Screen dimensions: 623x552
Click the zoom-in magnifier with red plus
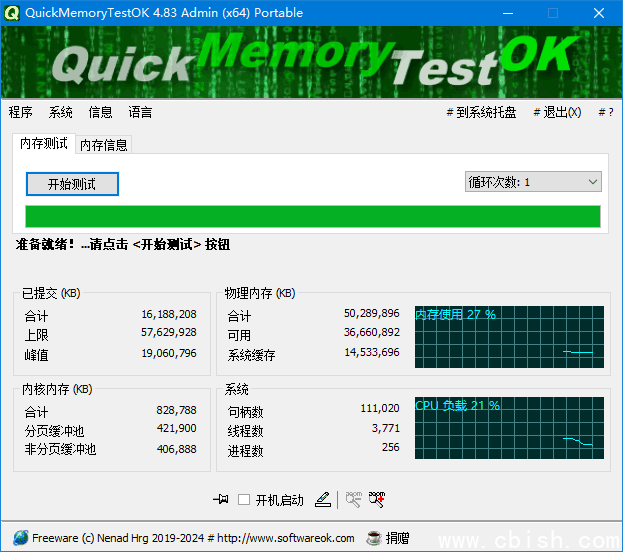click(x=377, y=499)
